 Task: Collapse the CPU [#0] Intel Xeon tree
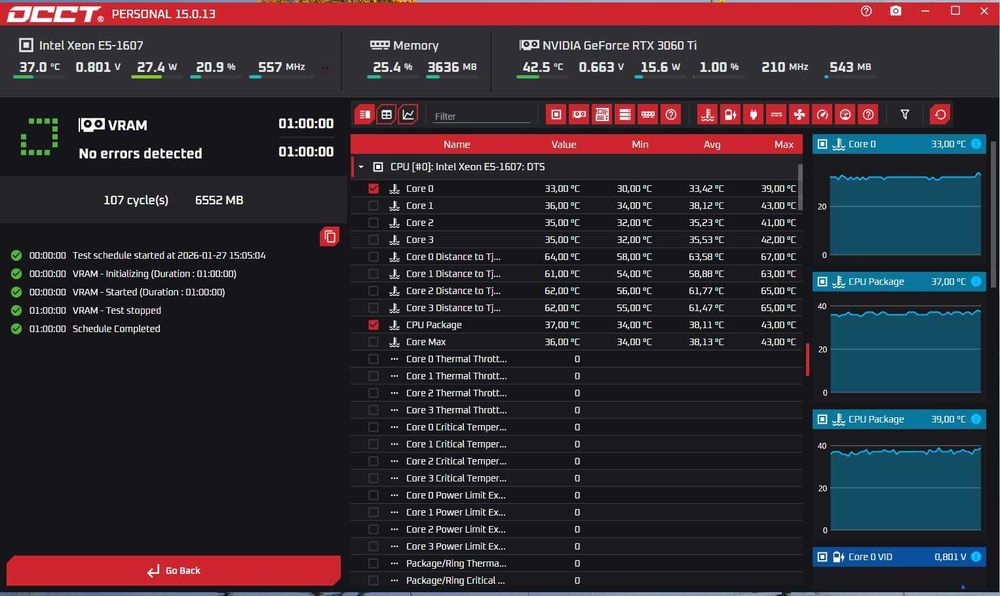(361, 167)
